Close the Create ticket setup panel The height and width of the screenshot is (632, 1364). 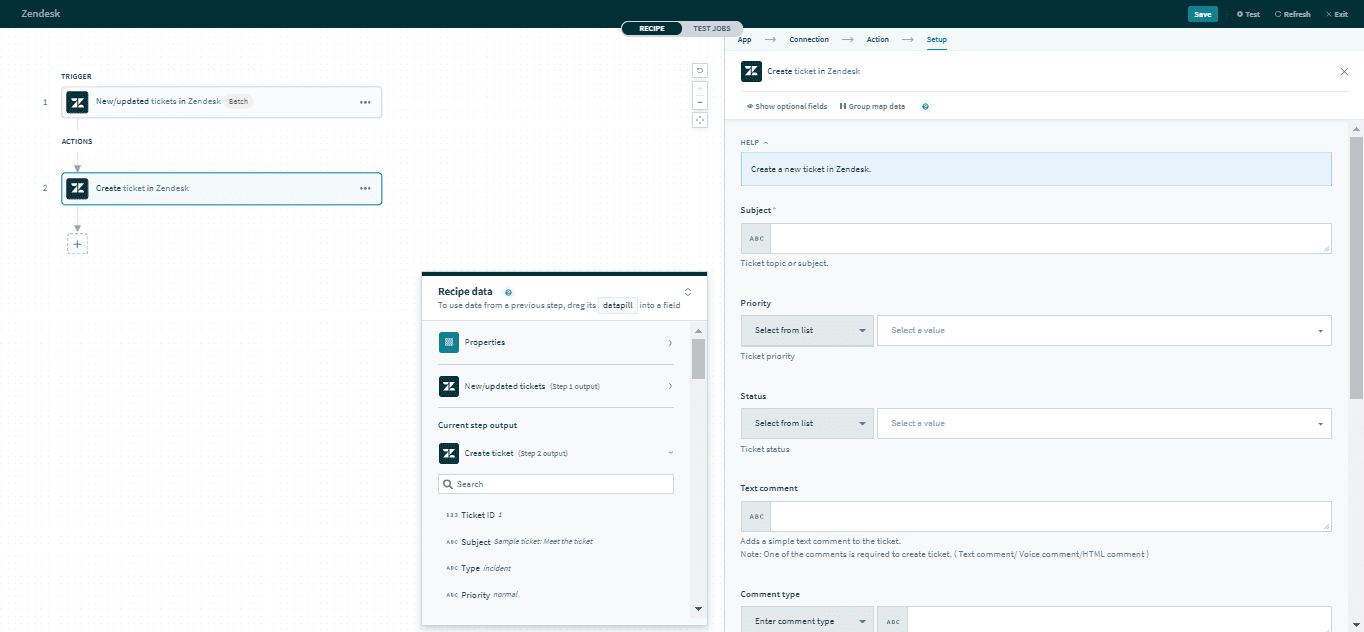(x=1344, y=72)
